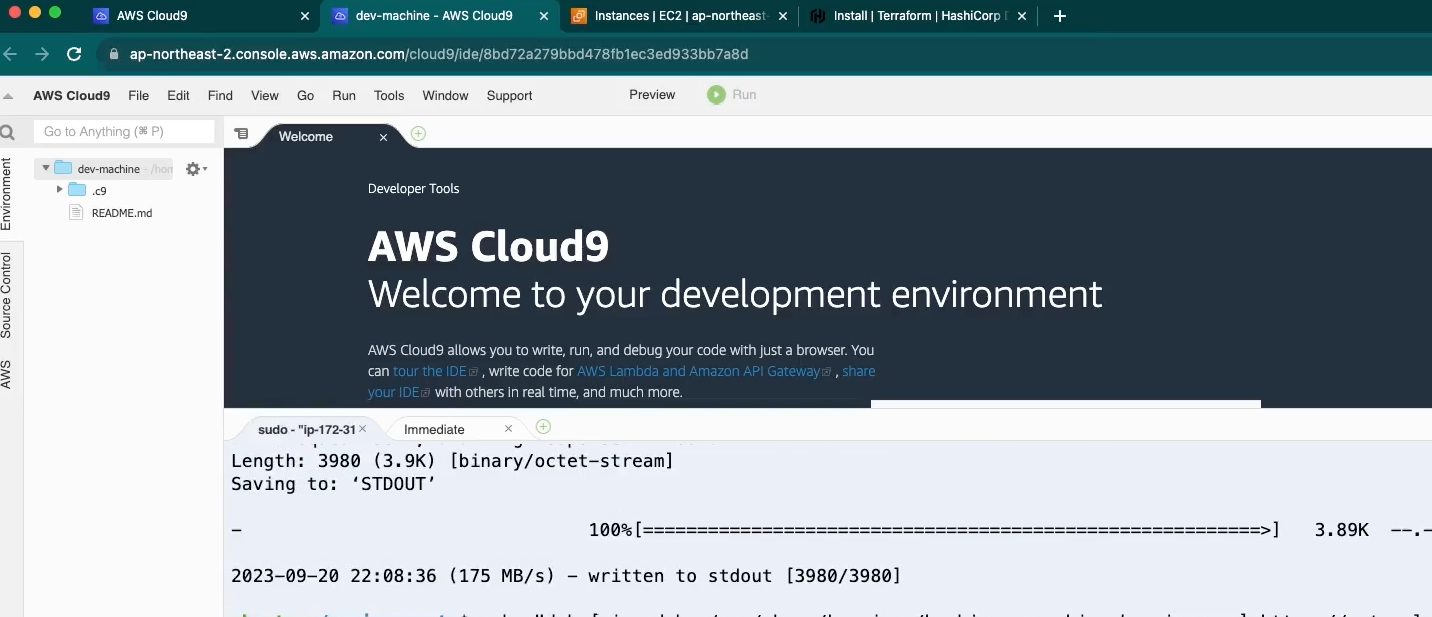Image resolution: width=1432 pixels, height=617 pixels.
Task: Close the sudo terminal tab
Action: click(x=363, y=429)
